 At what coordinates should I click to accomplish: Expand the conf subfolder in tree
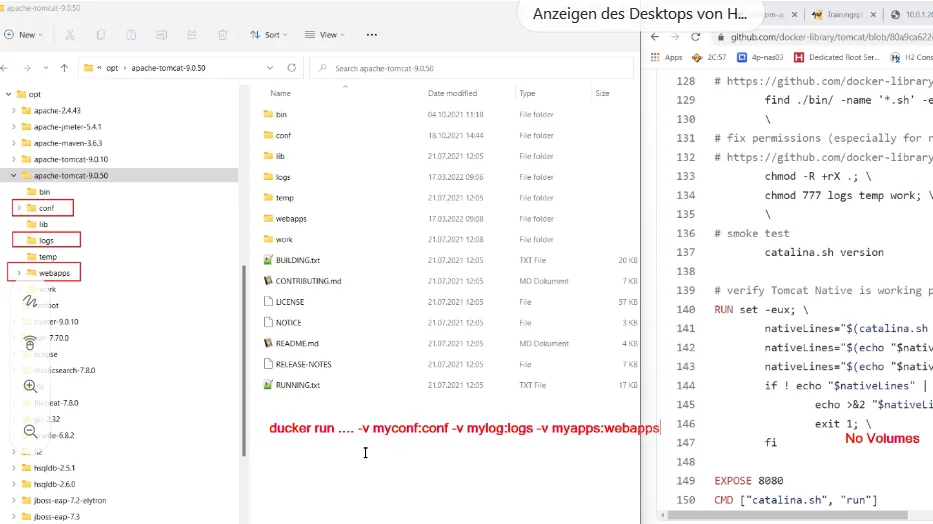coord(19,208)
